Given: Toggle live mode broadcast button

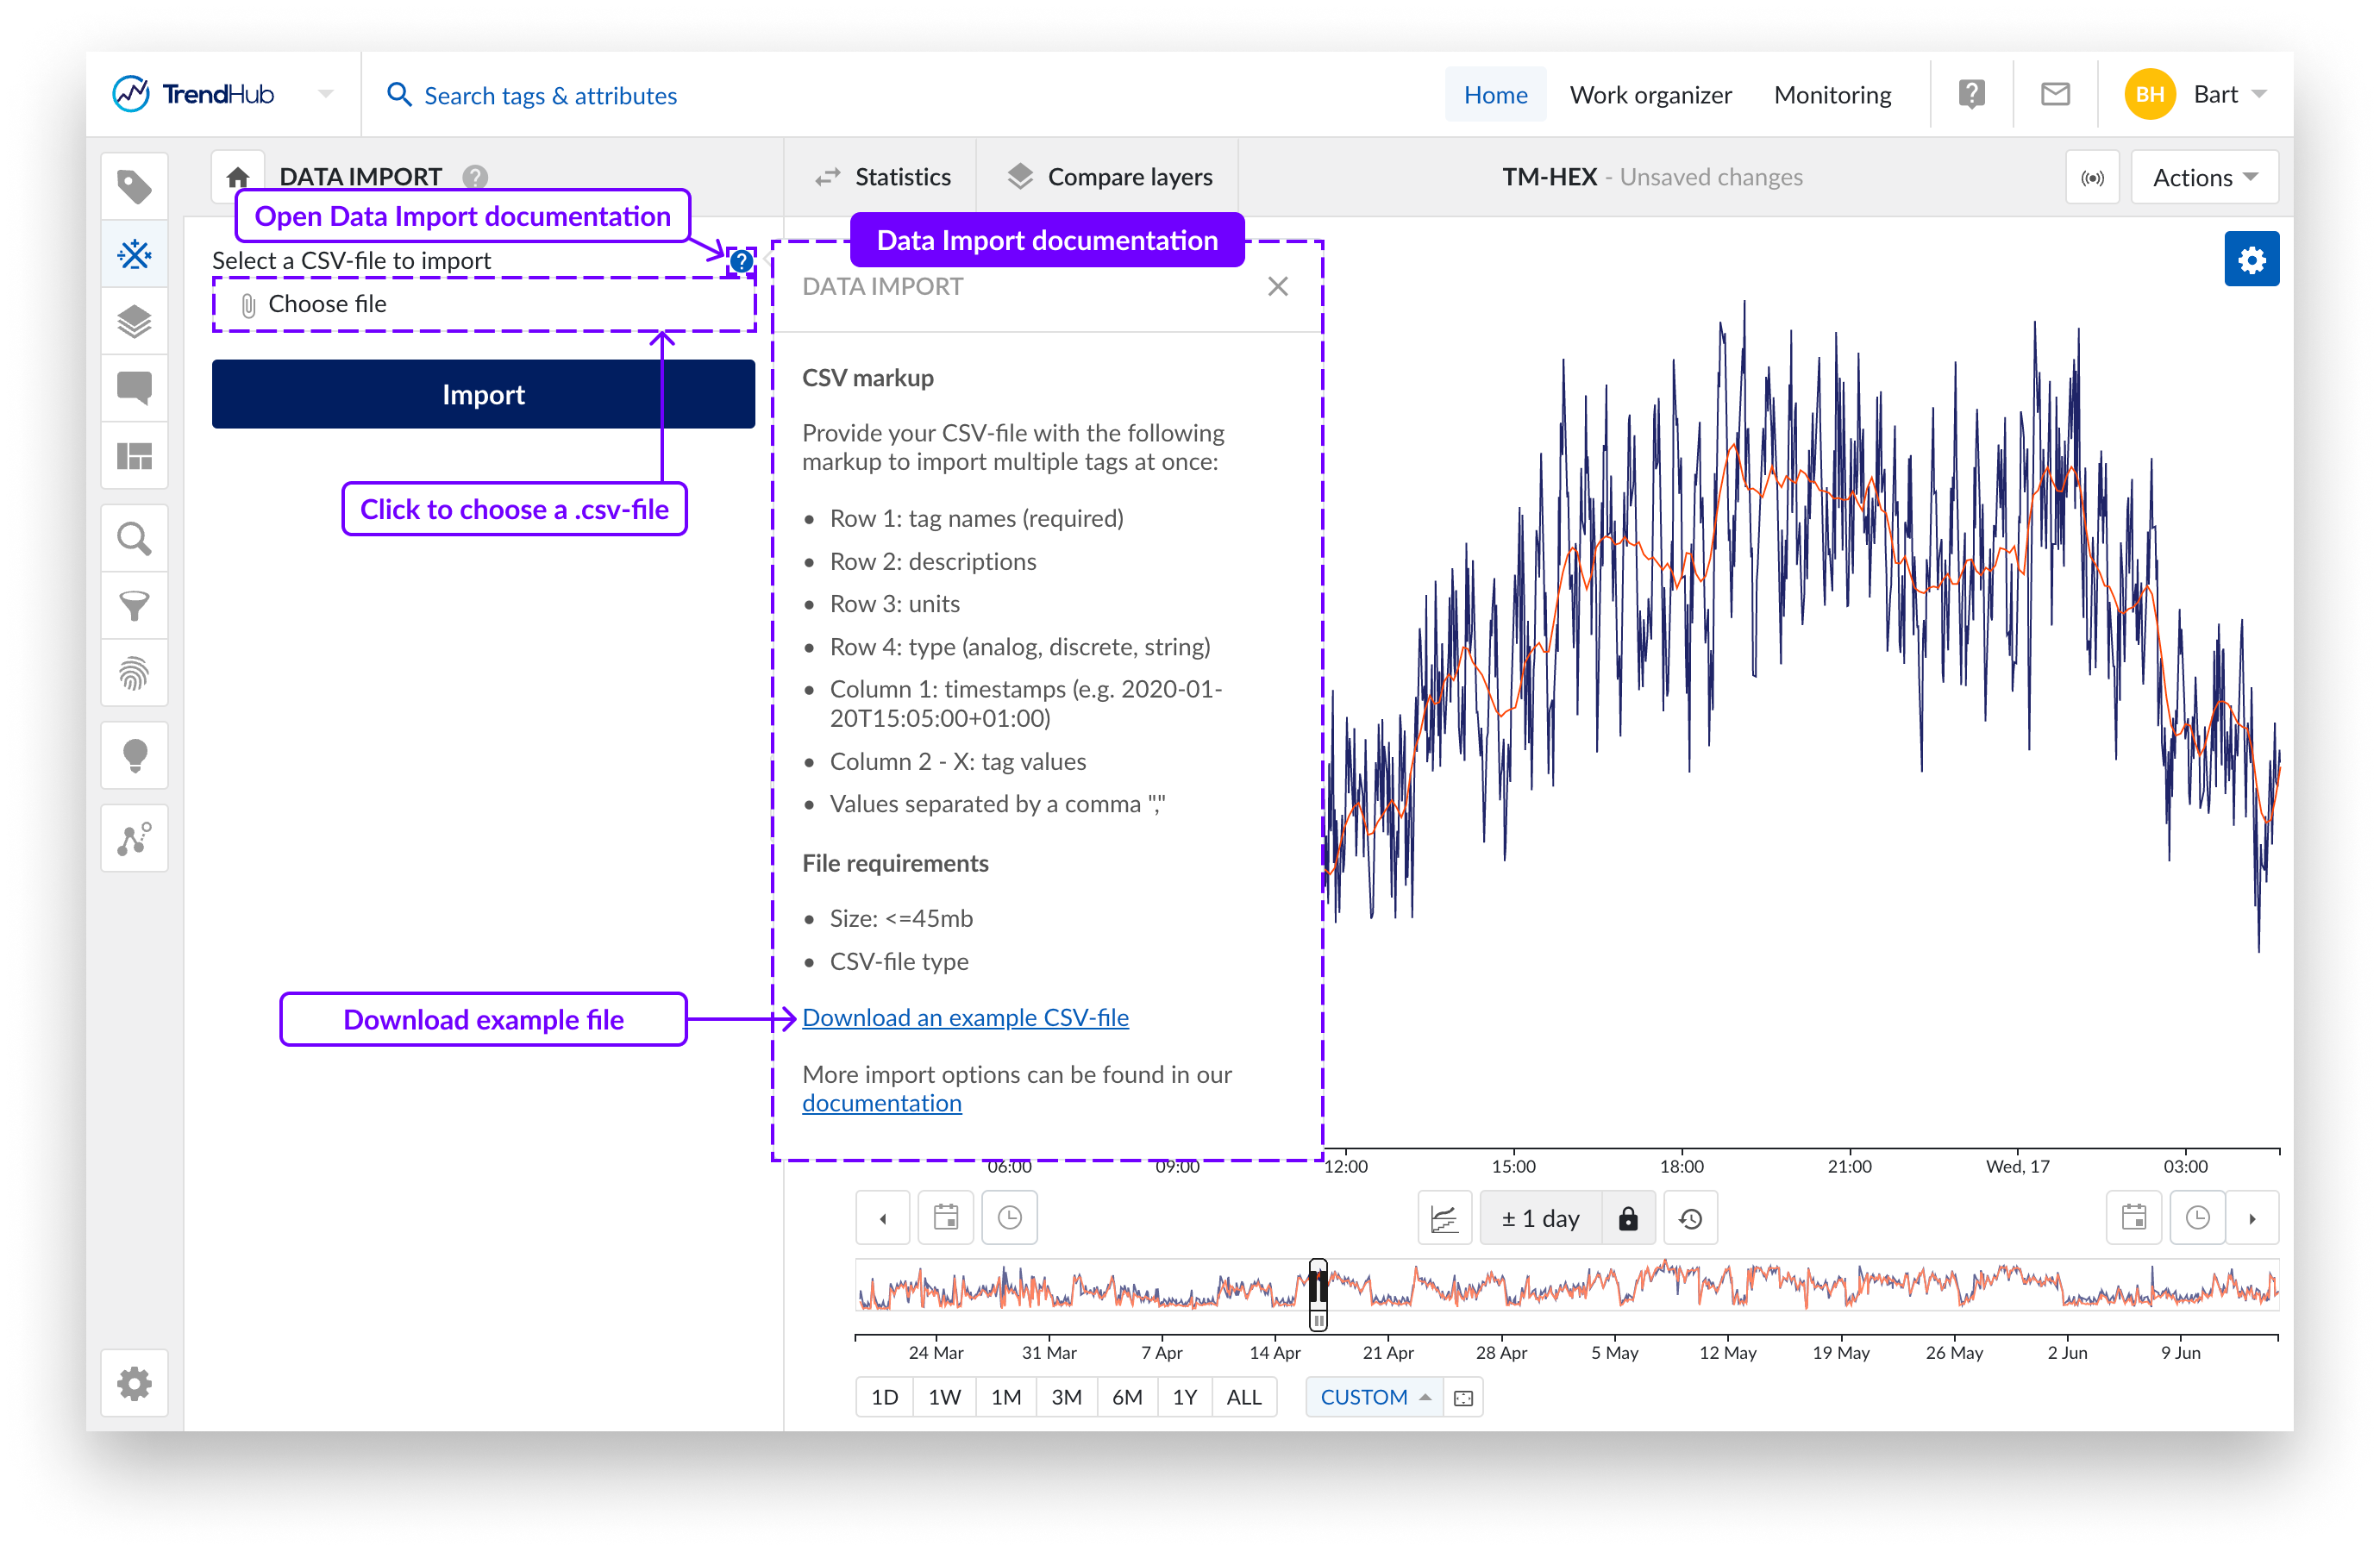Looking at the screenshot, I should (x=2092, y=178).
